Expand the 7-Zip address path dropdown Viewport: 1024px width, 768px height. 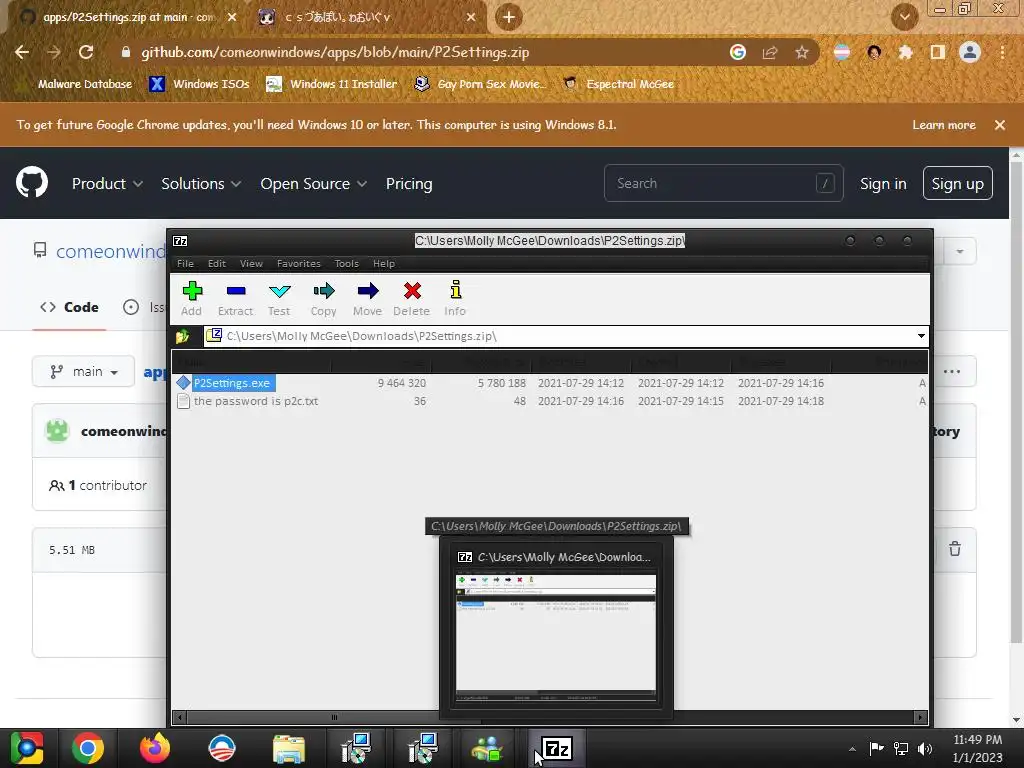coord(921,336)
